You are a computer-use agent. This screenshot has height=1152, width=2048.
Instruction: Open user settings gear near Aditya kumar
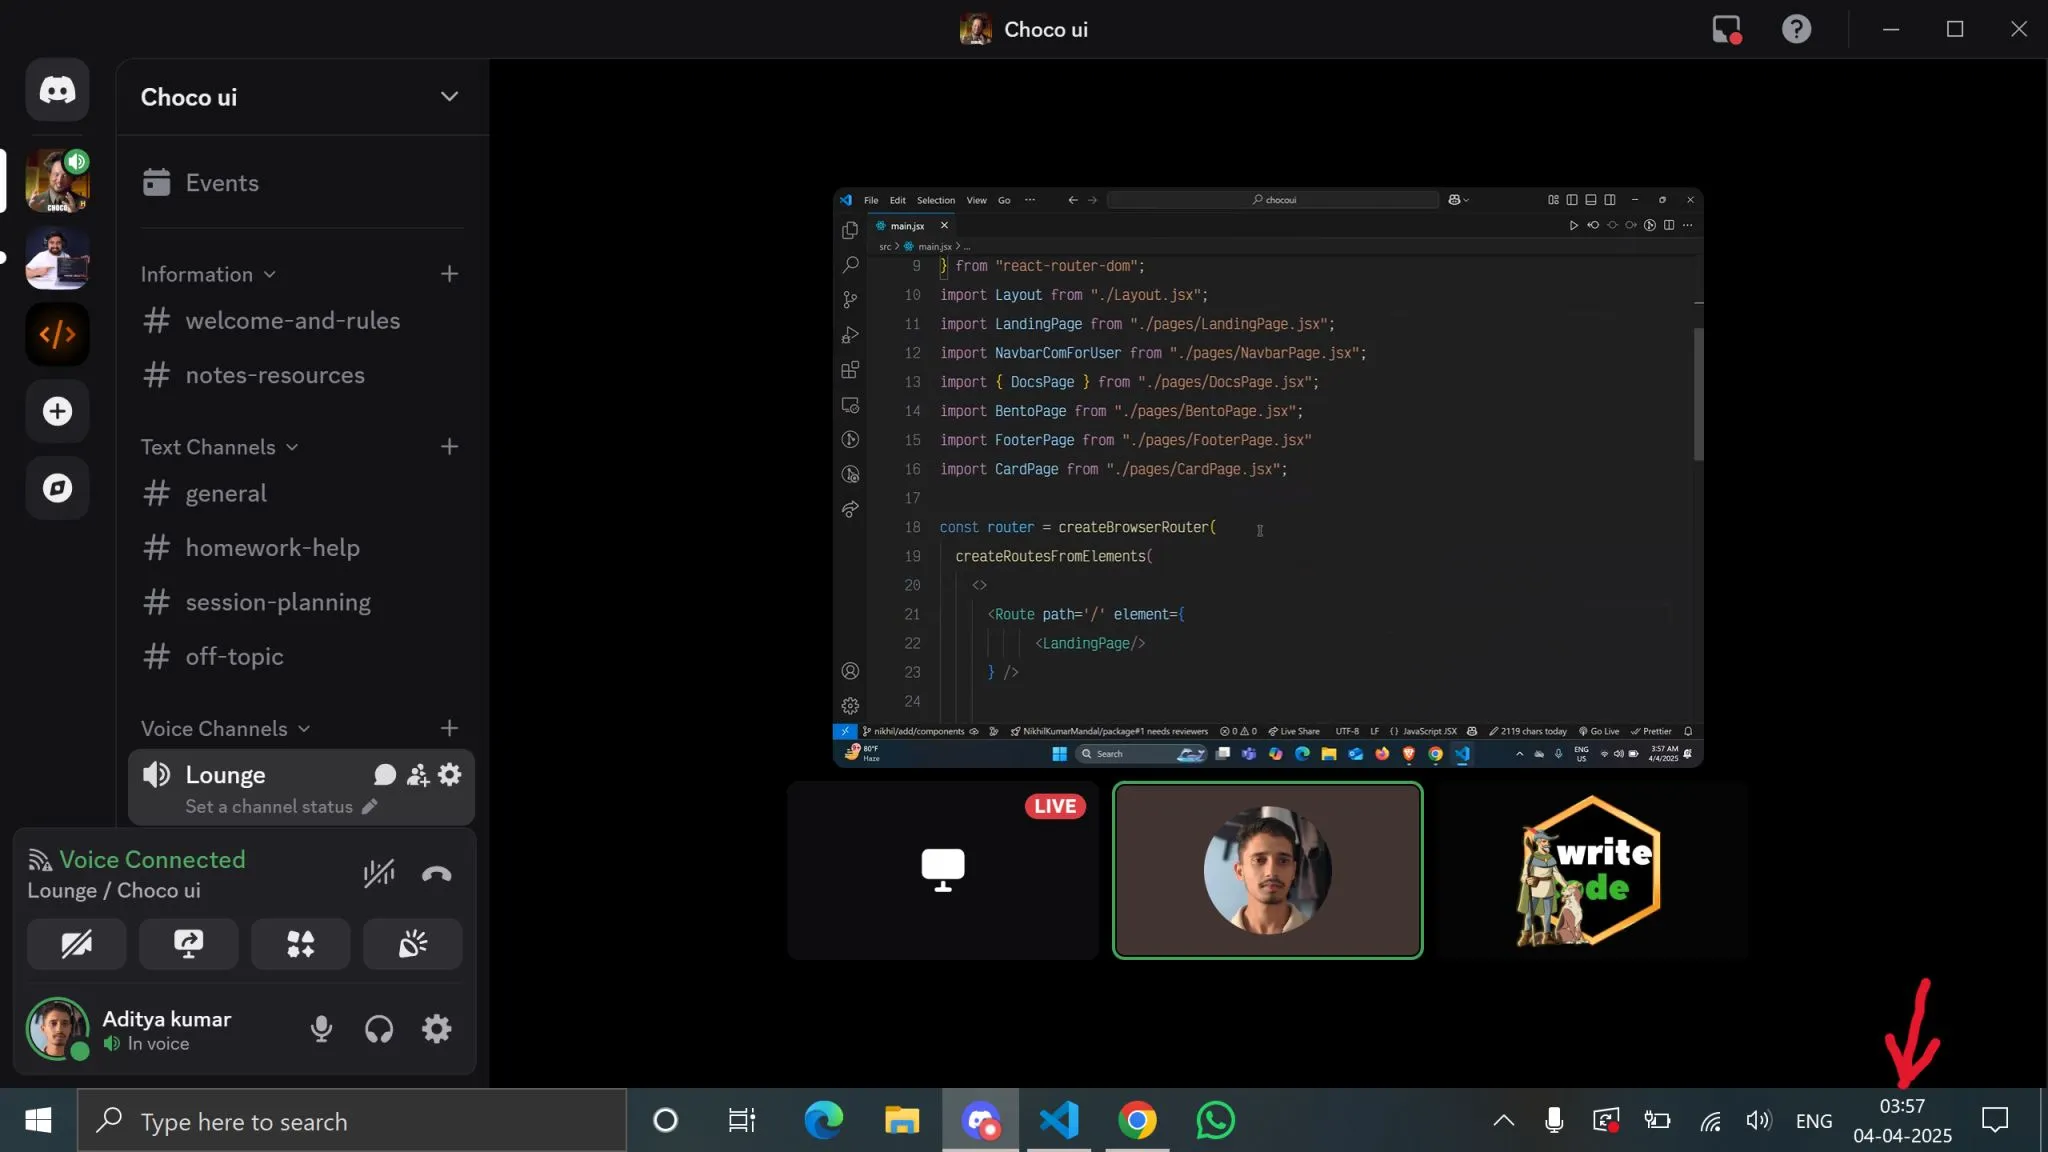(436, 1029)
